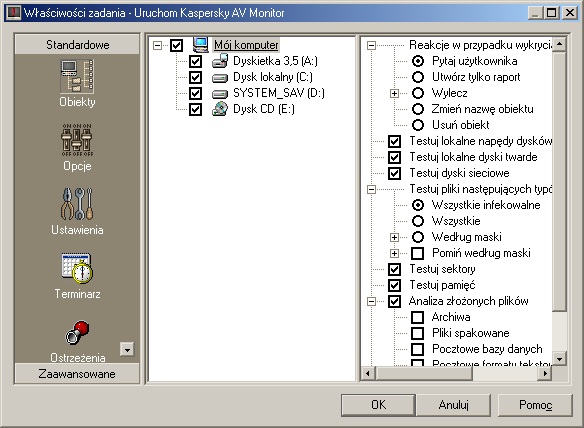Click the vertical scrollbar thumb
Image resolution: width=584 pixels, height=428 pixels.
pos(559,181)
